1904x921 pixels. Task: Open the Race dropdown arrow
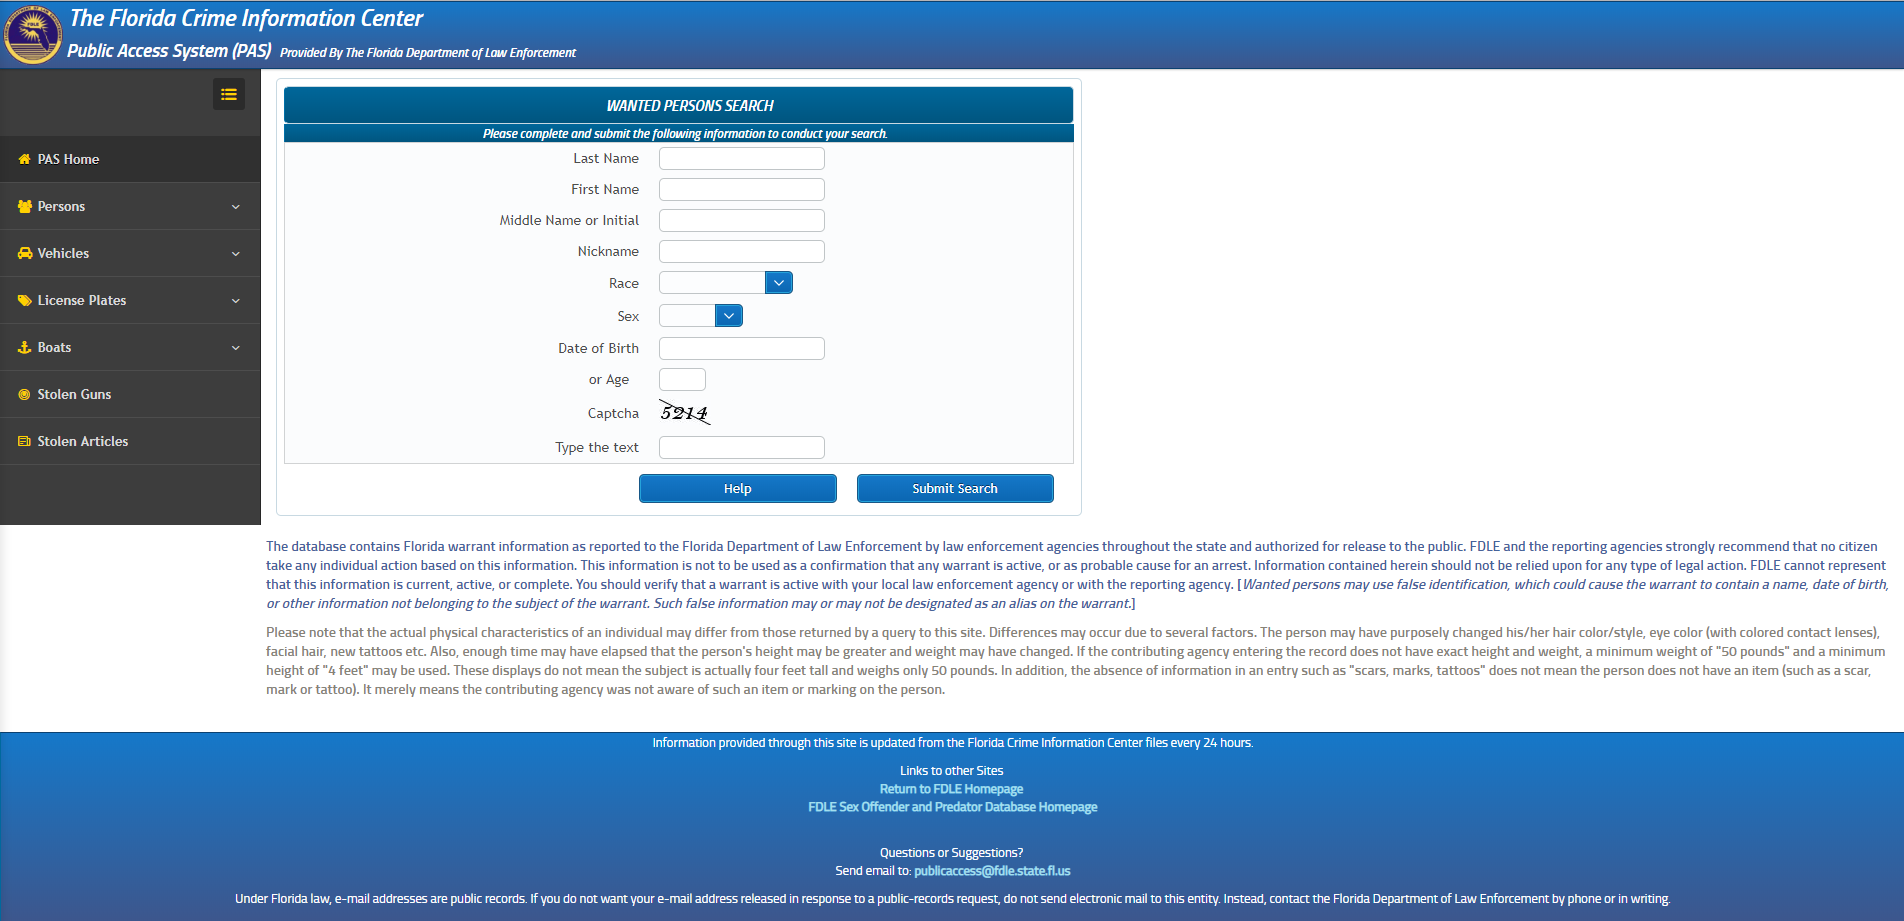coord(779,283)
